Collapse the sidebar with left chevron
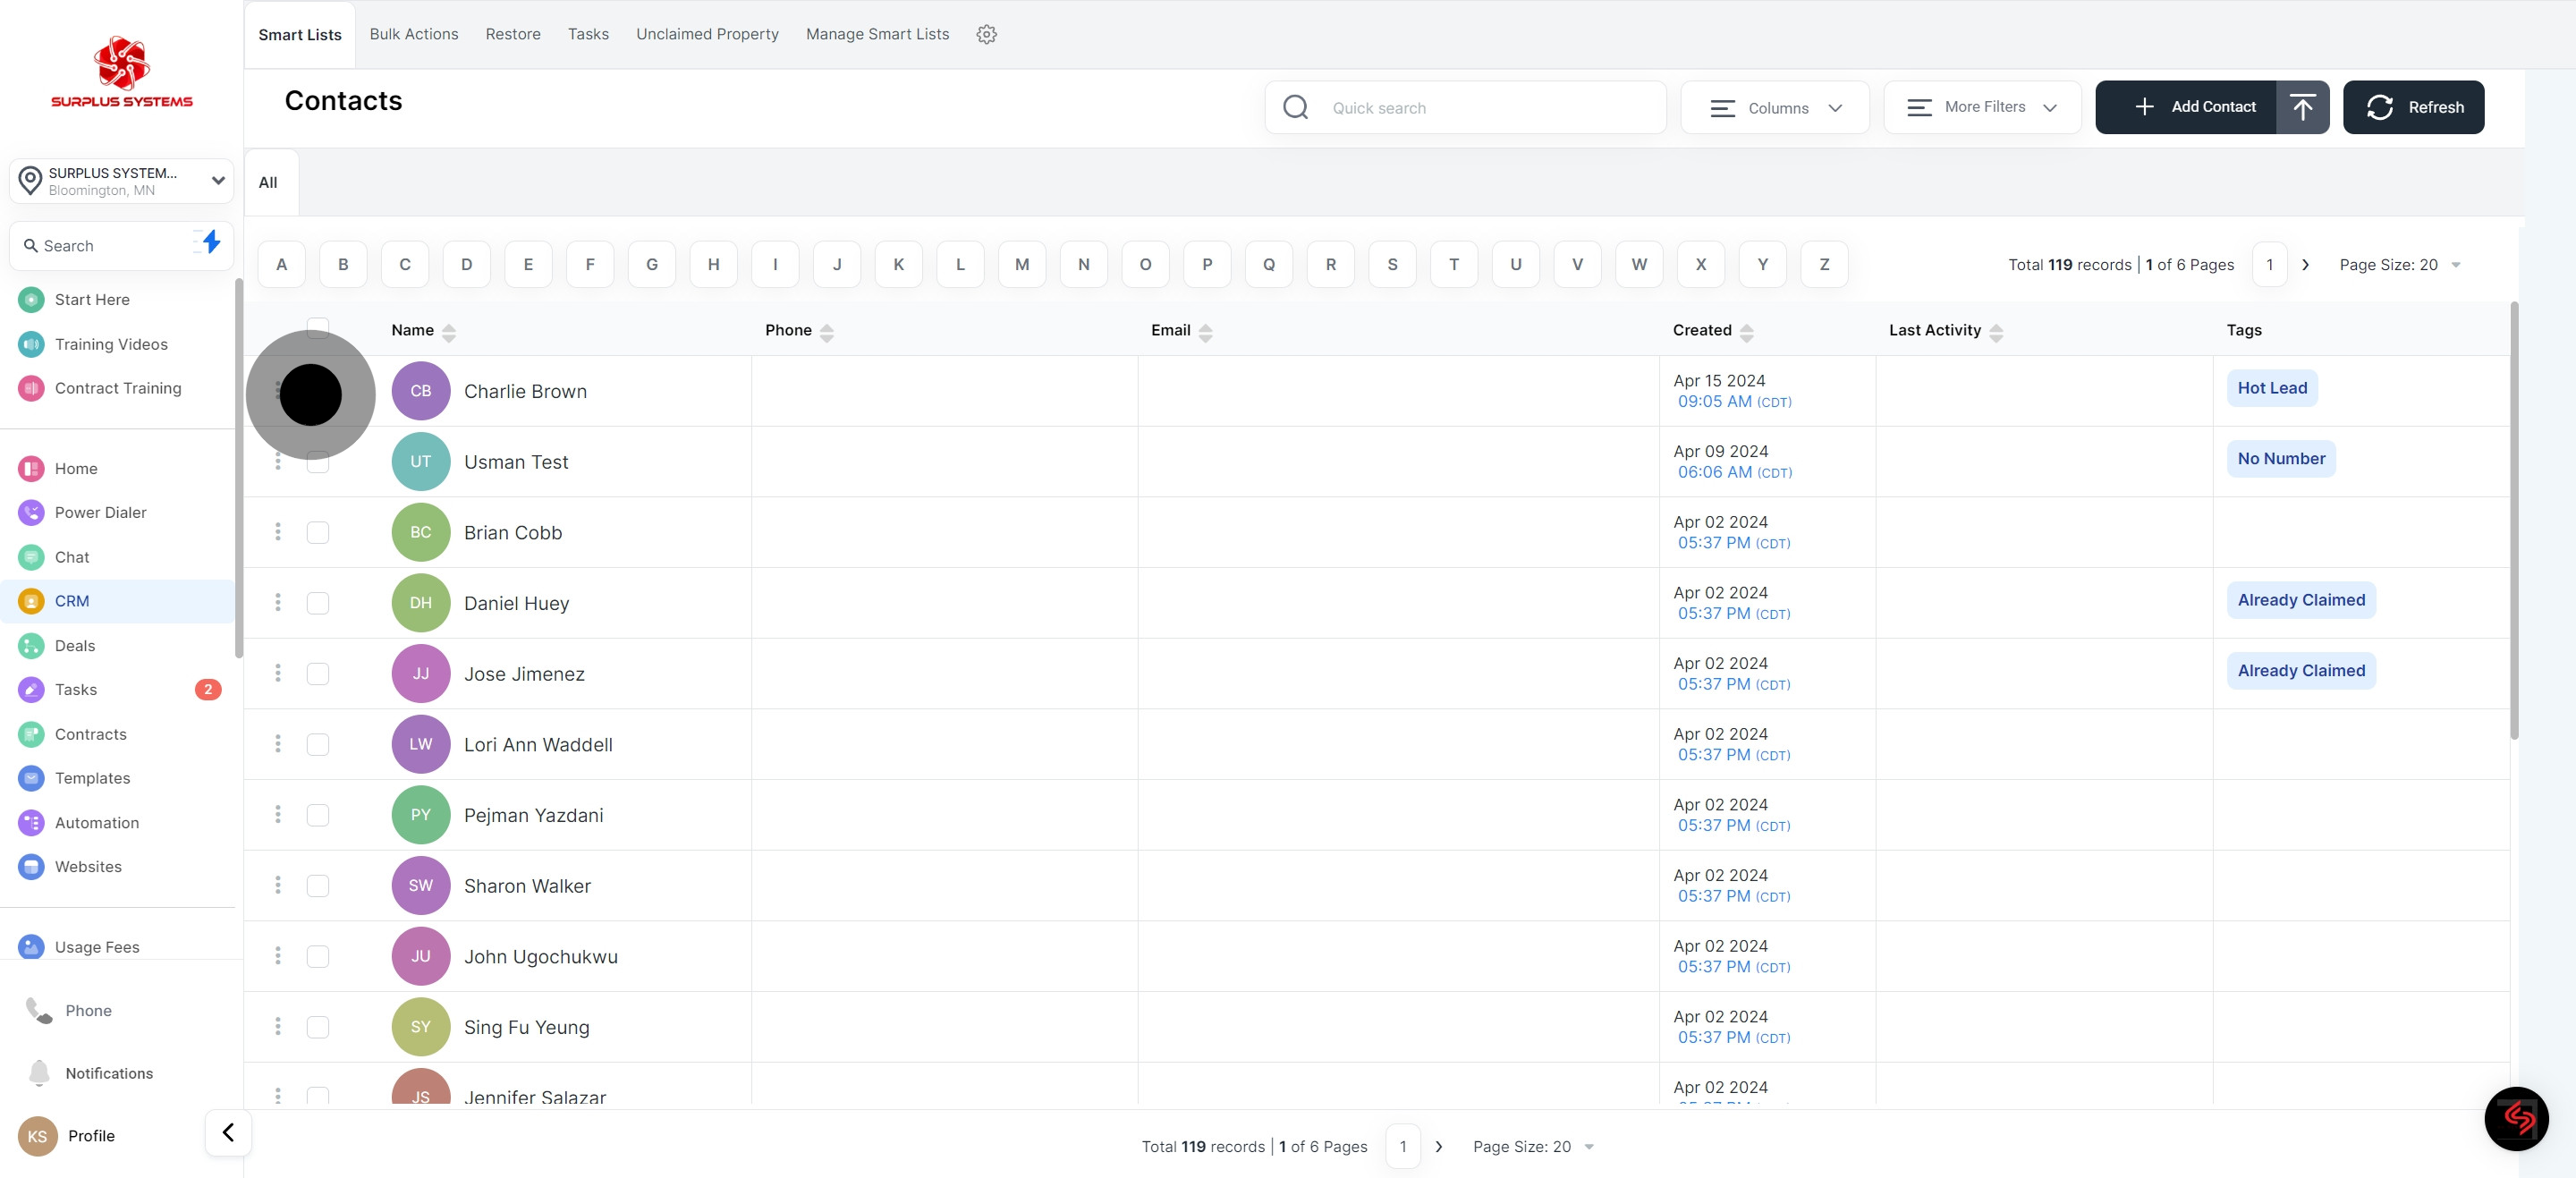This screenshot has height=1178, width=2576. (228, 1132)
